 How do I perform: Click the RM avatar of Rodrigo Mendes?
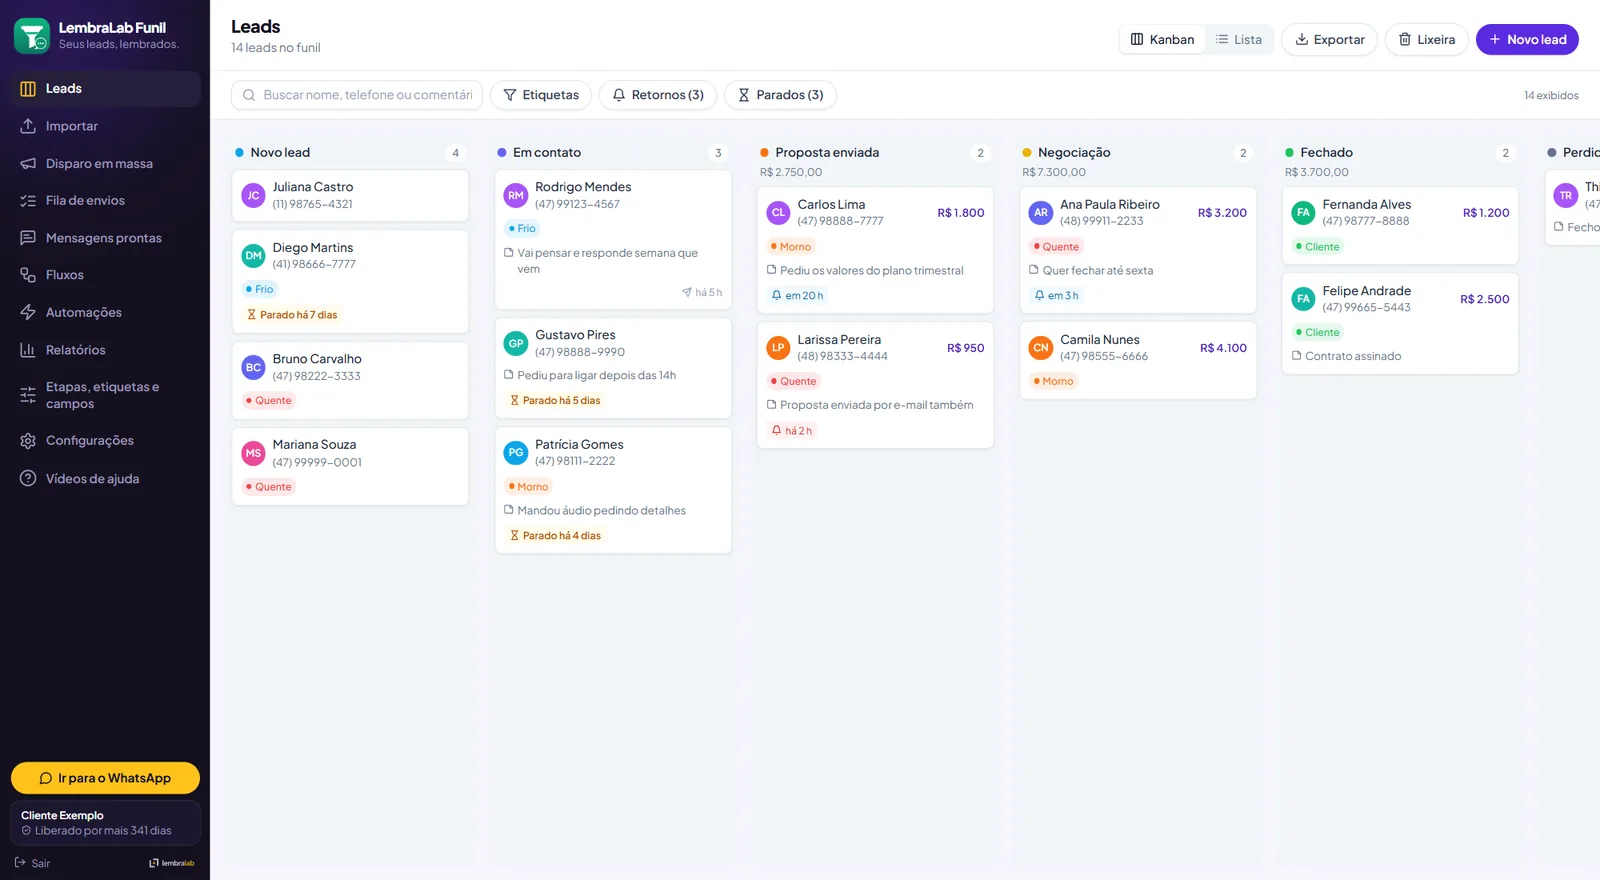pos(516,196)
